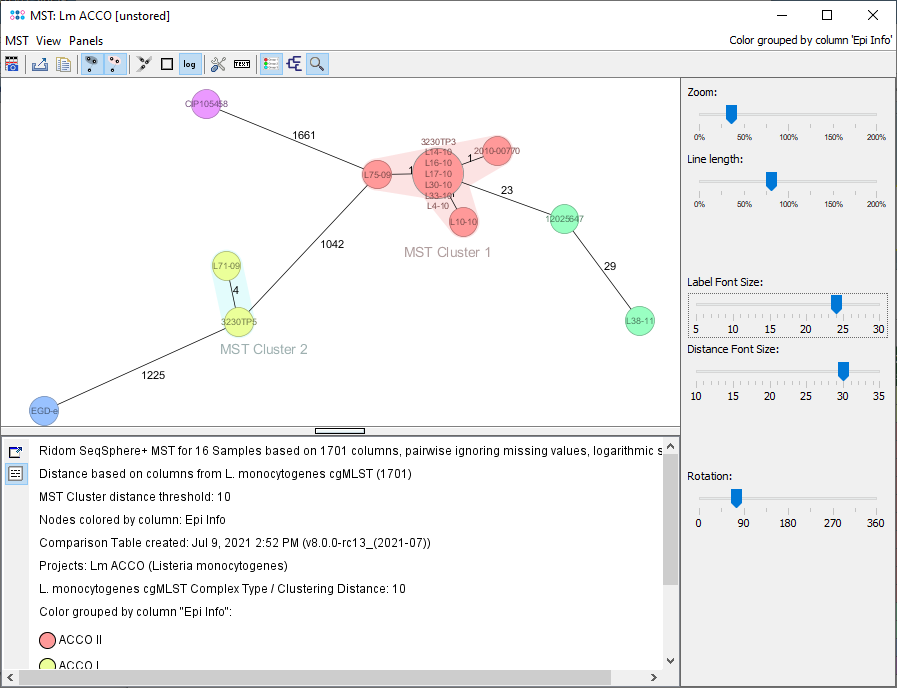Toggle the square node outline button
The height and width of the screenshot is (688, 897).
(x=167, y=64)
